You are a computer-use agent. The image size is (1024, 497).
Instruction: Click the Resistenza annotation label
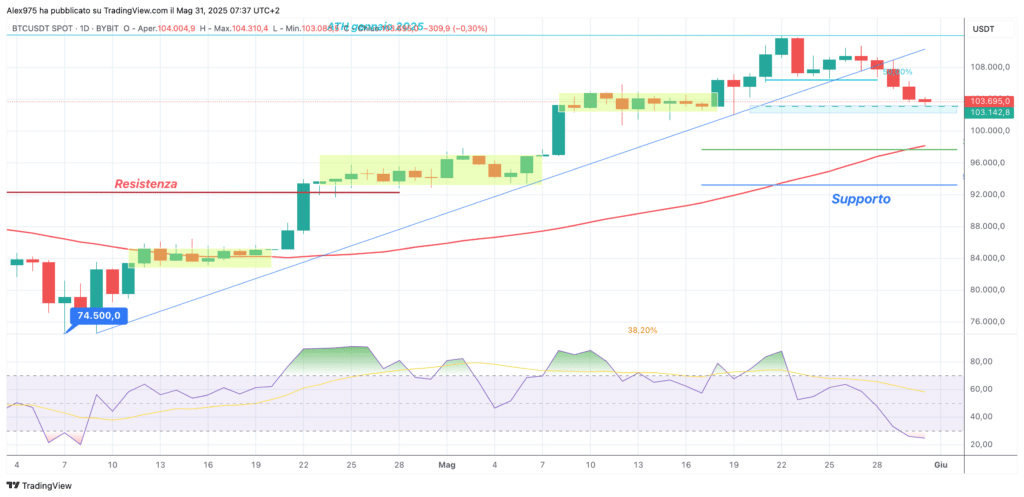(x=146, y=184)
